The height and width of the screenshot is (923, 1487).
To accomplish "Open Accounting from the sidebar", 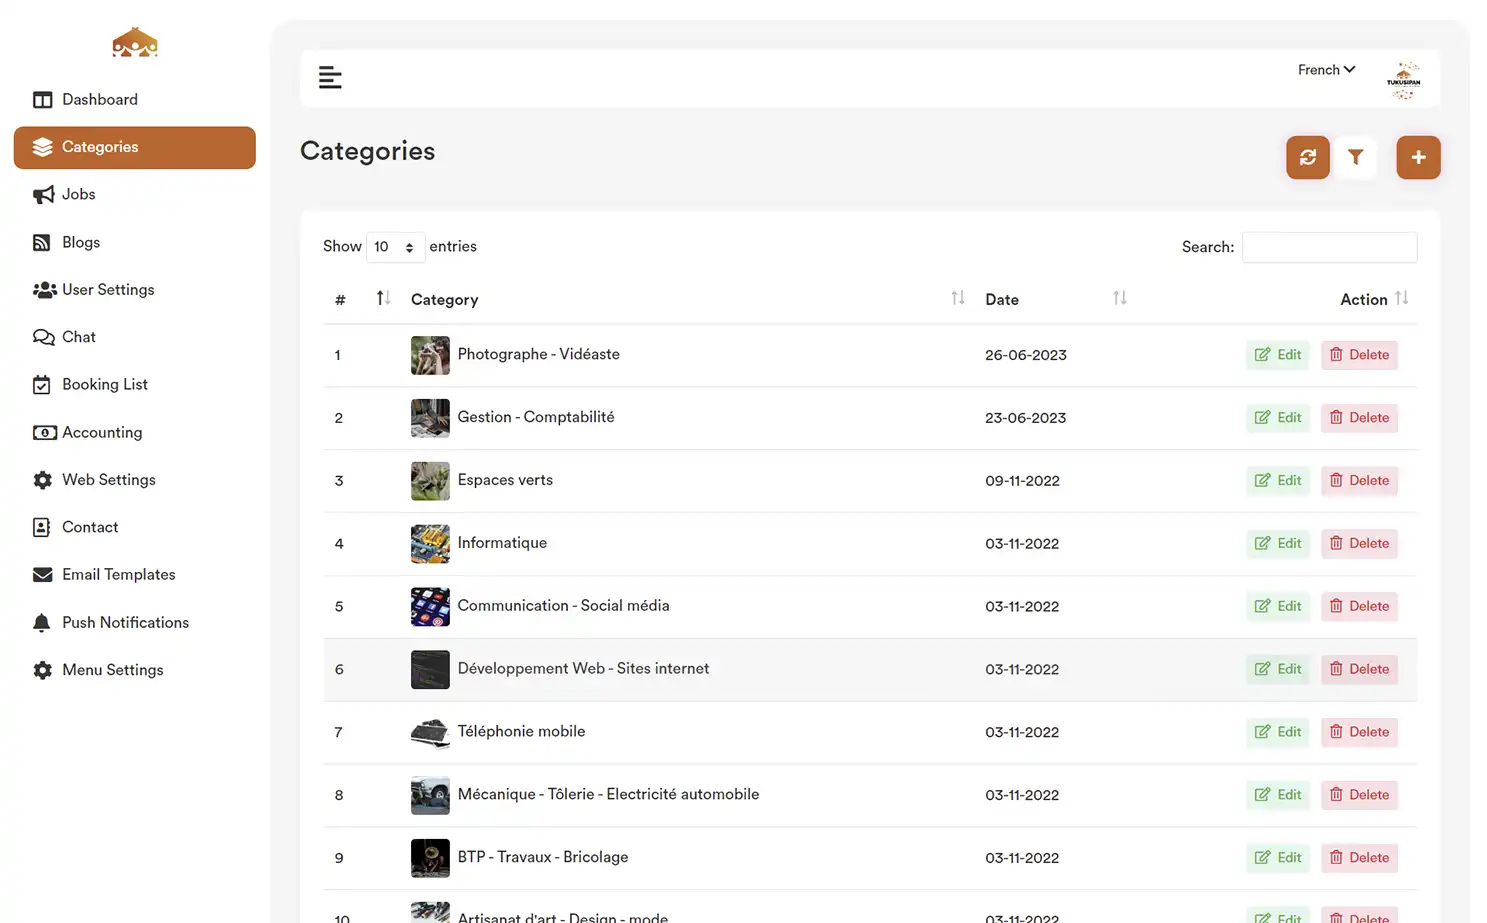I will point(101,432).
